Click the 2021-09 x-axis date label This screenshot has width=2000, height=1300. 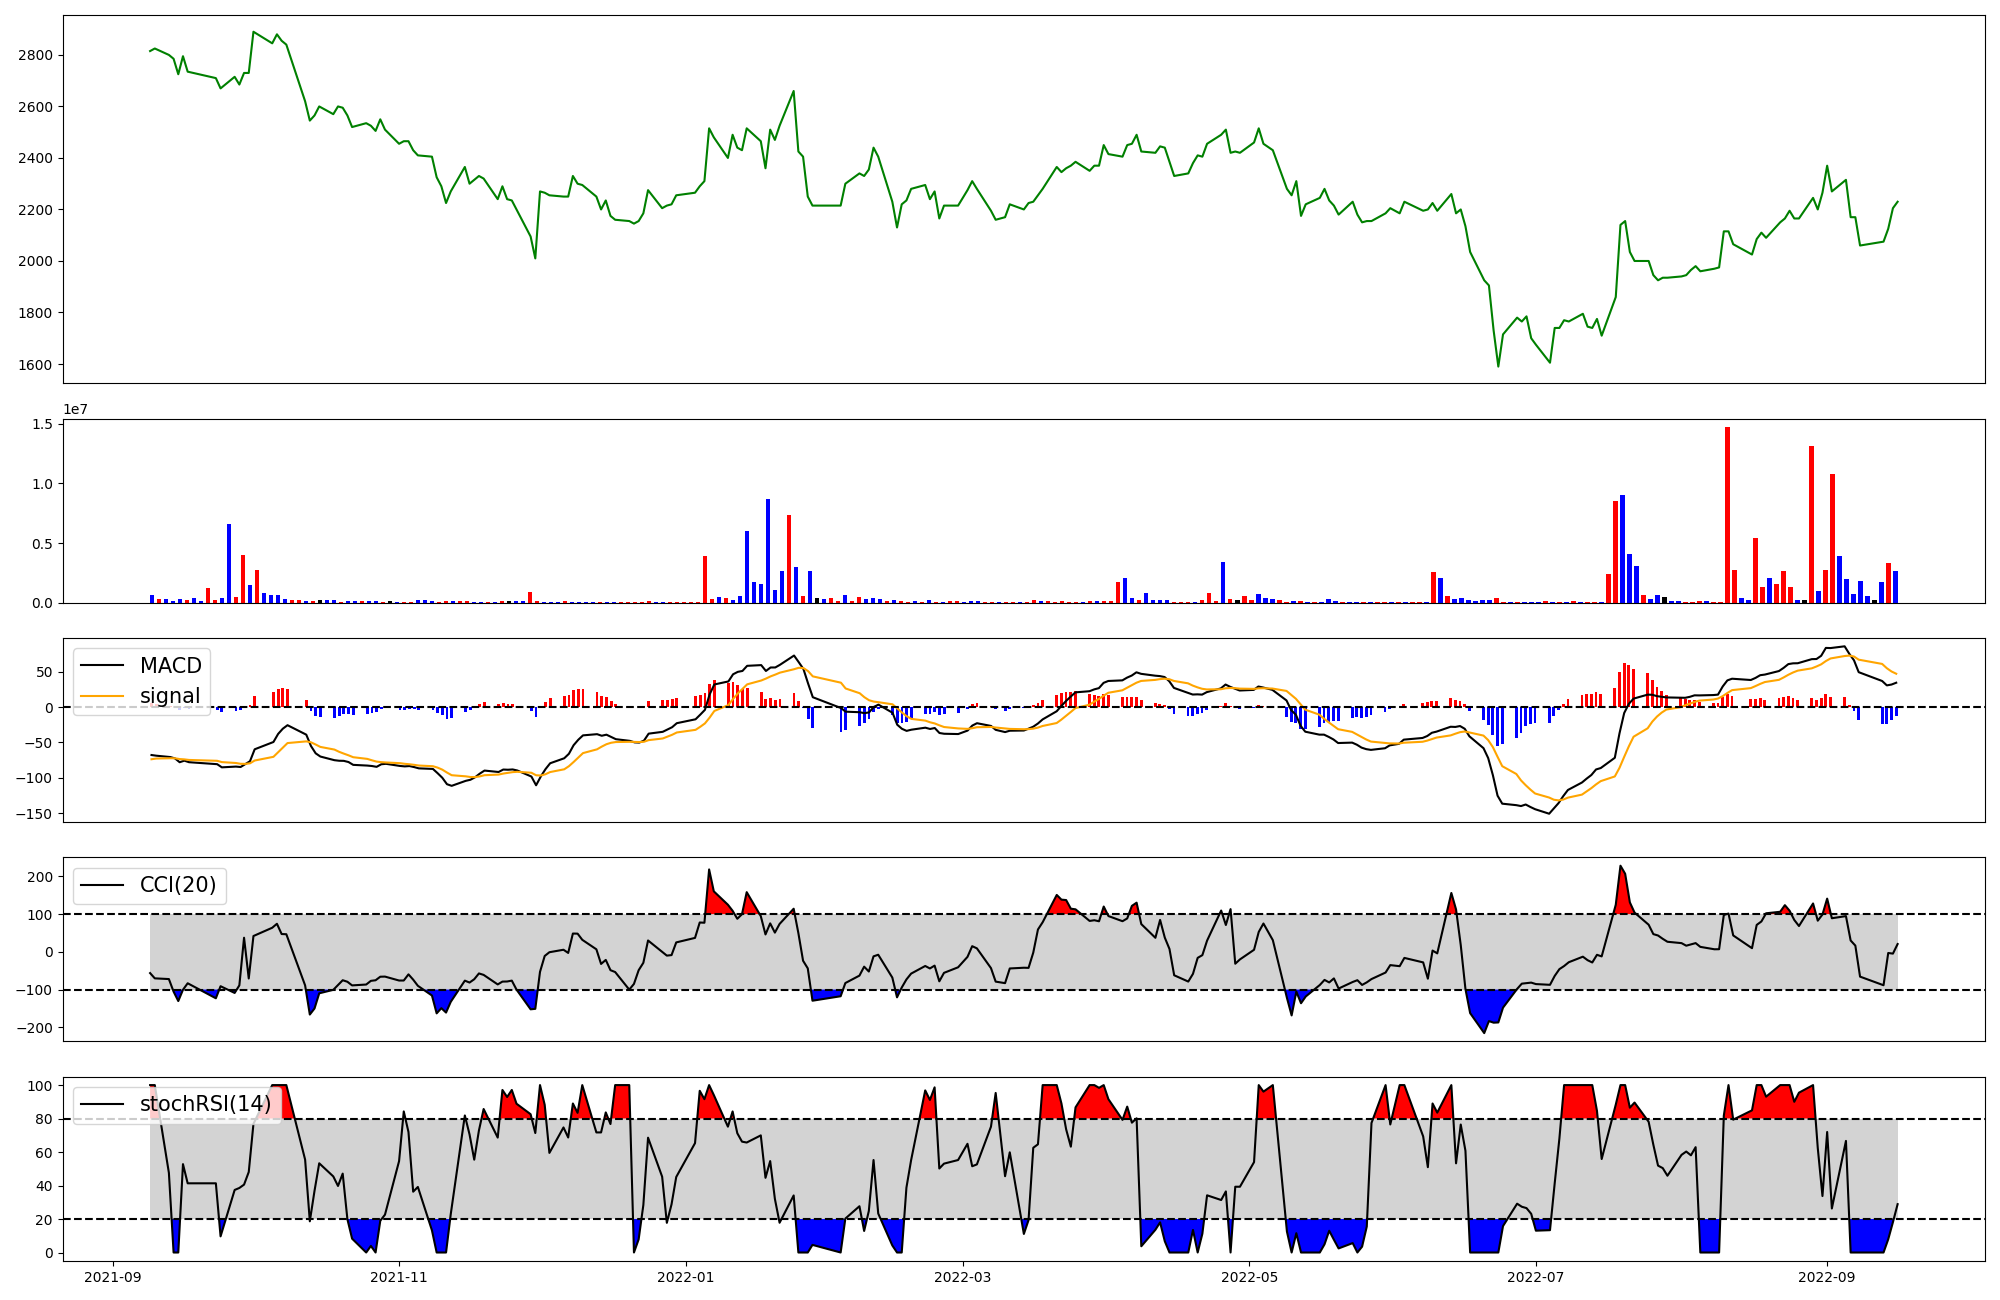113,1277
